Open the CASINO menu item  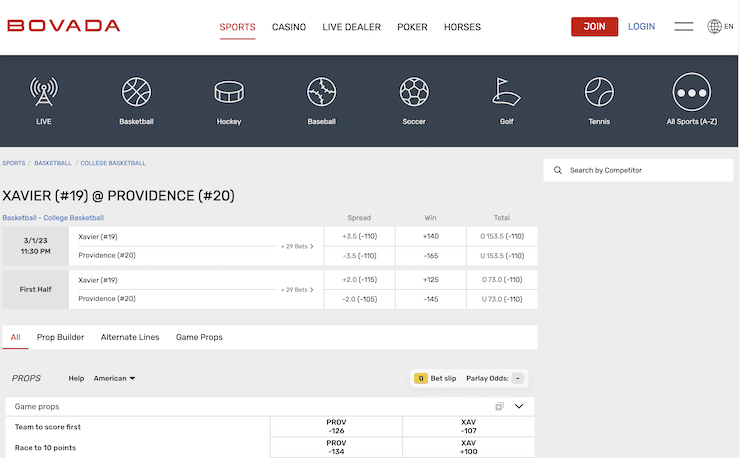tap(289, 27)
